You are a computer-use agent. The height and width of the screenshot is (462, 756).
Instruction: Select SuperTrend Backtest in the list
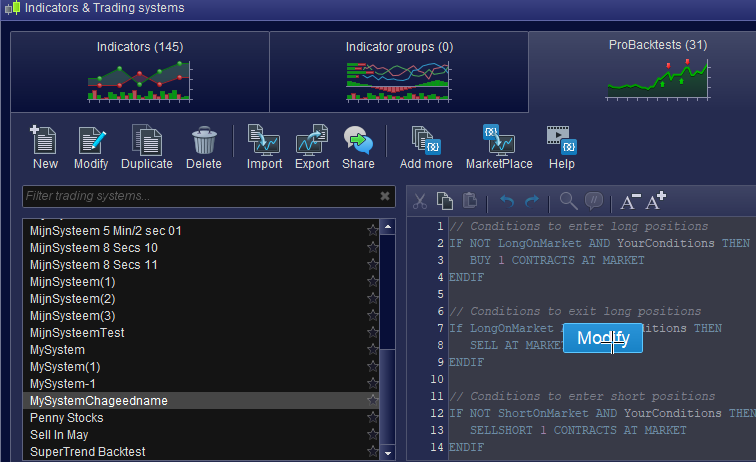(x=201, y=451)
